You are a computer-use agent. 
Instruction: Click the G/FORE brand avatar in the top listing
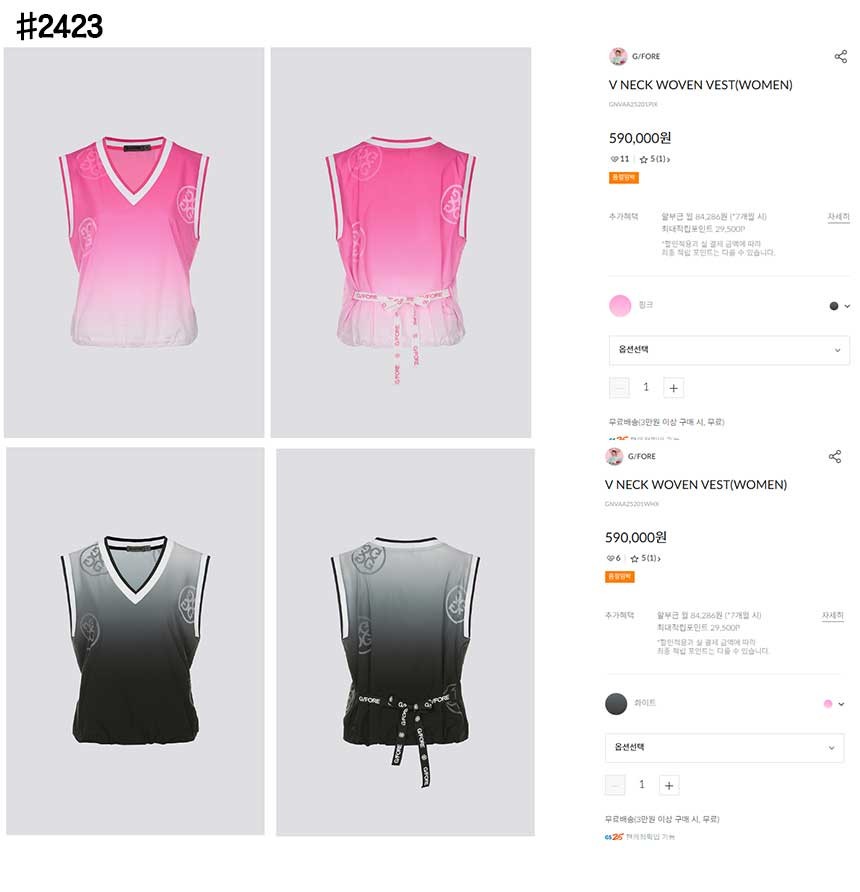[x=618, y=56]
